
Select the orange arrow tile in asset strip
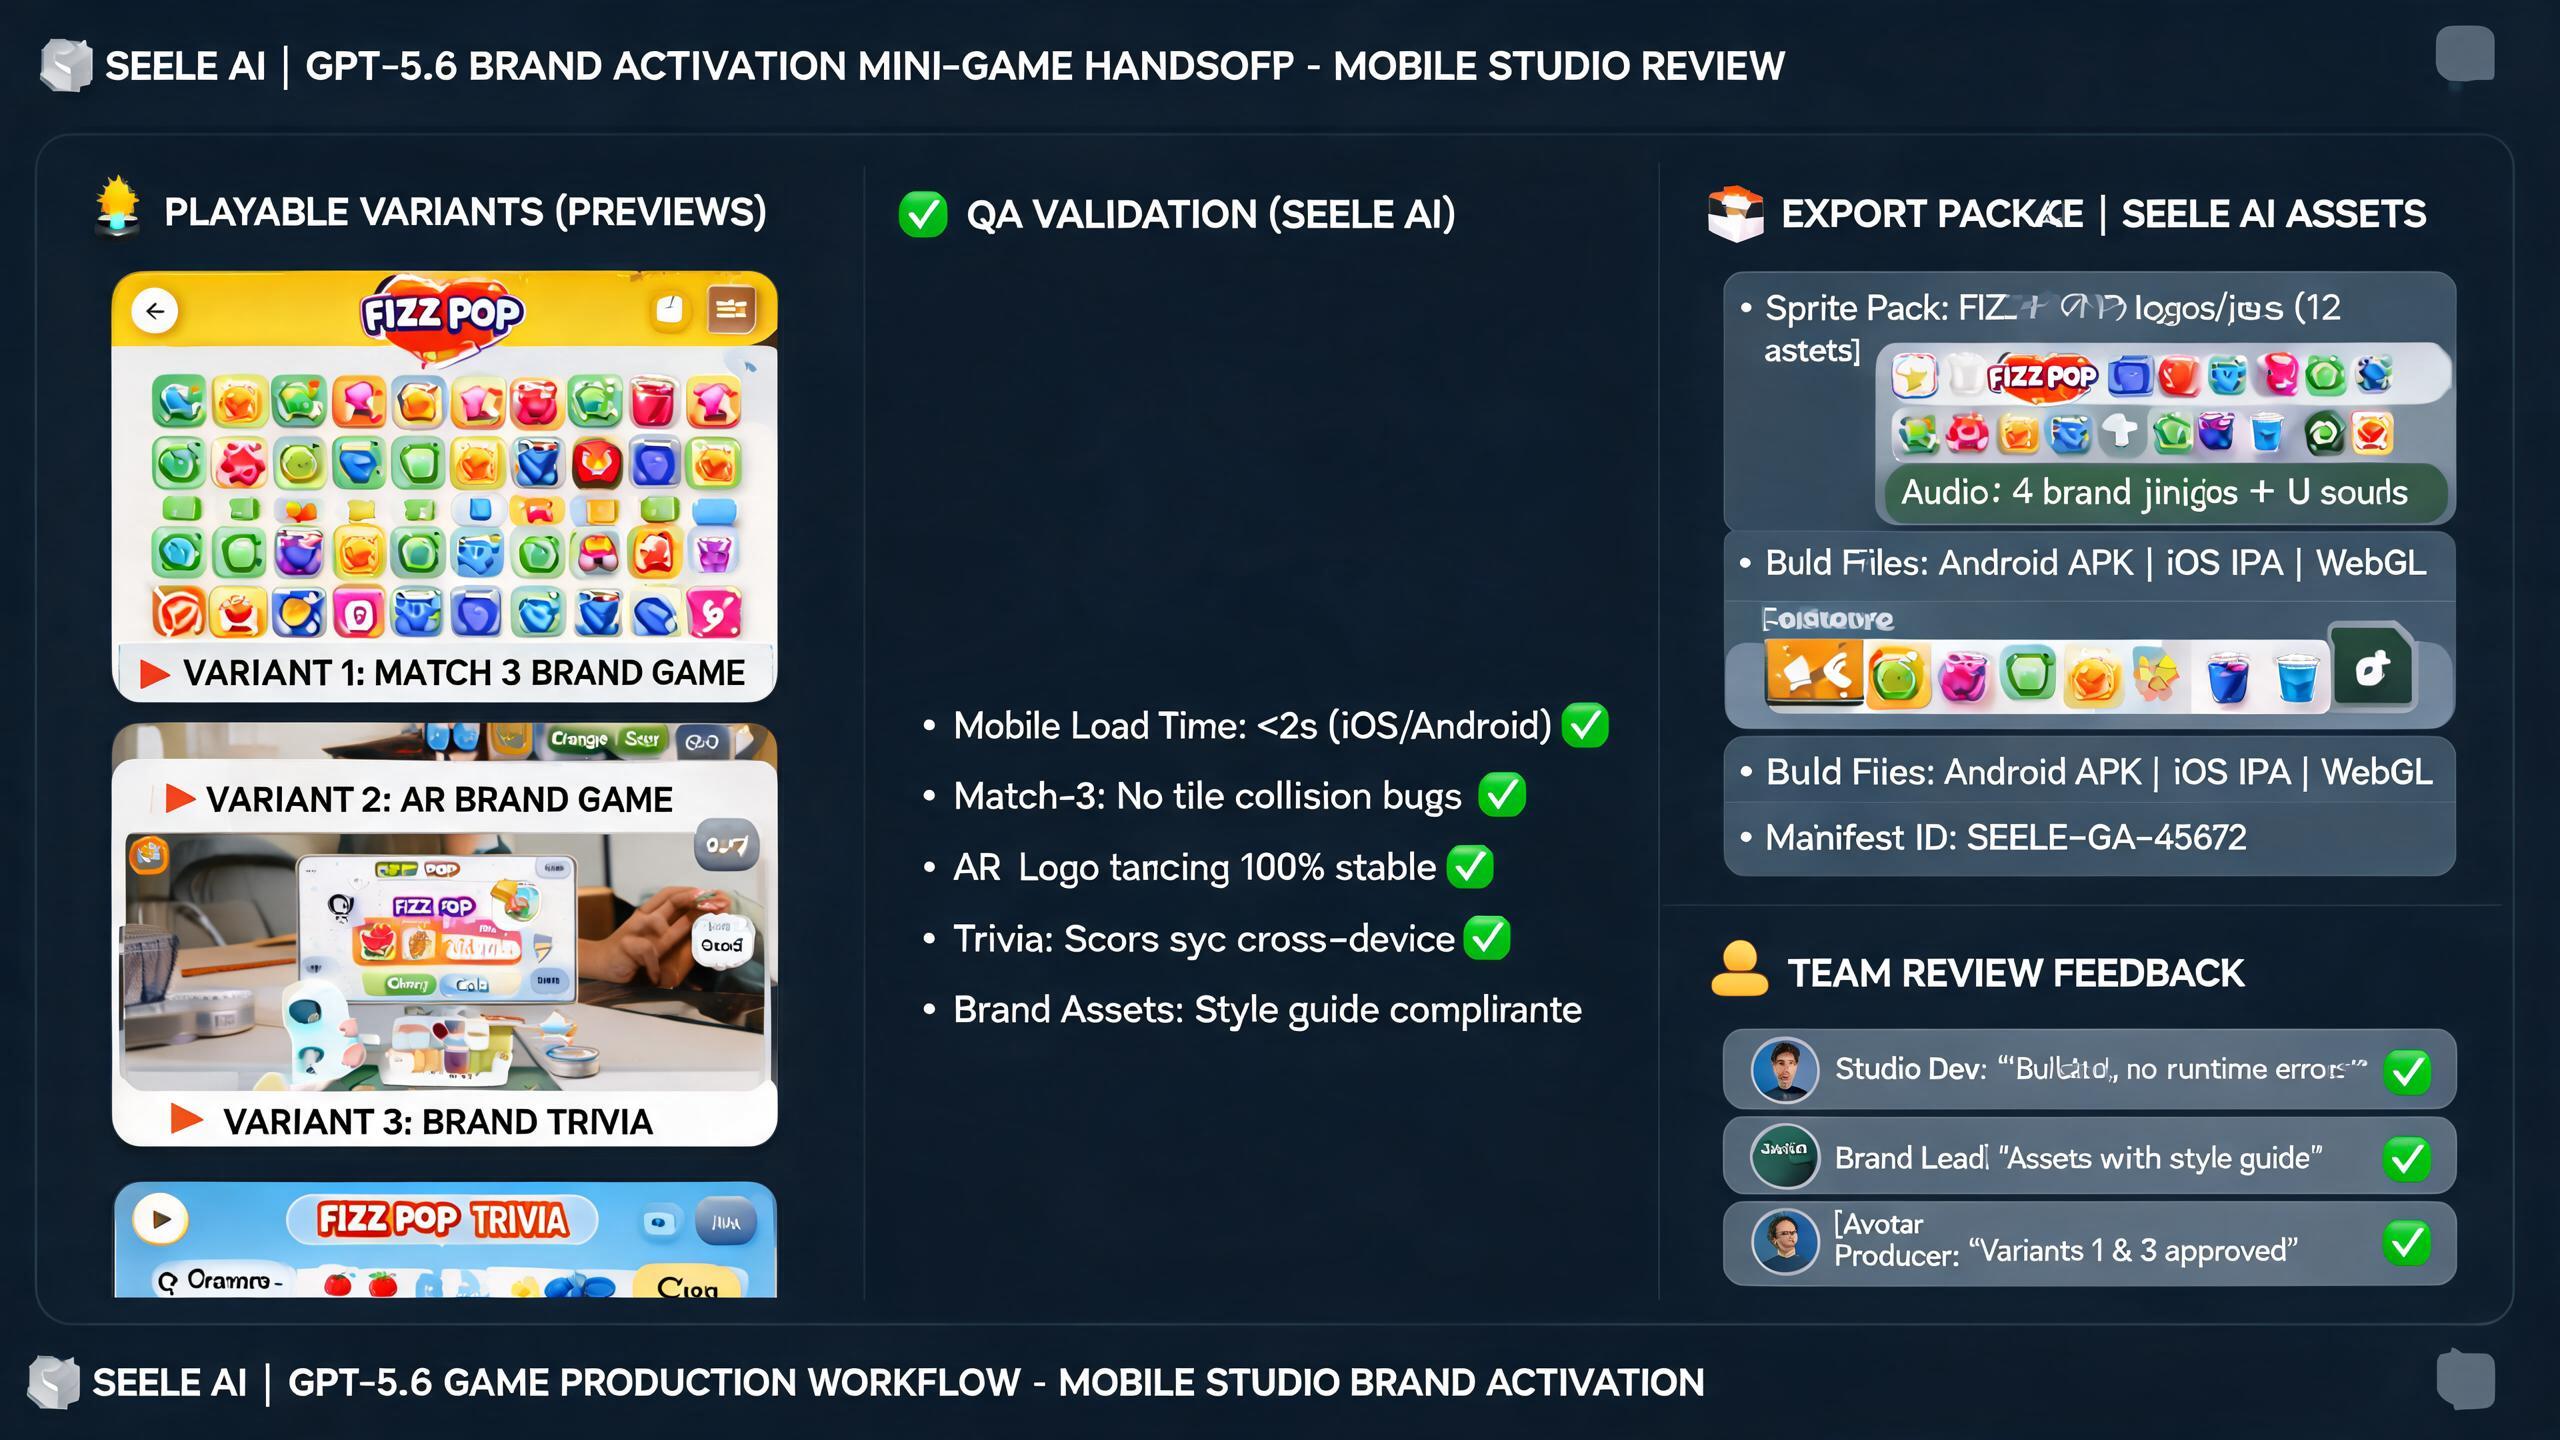pyautogui.click(x=1814, y=673)
